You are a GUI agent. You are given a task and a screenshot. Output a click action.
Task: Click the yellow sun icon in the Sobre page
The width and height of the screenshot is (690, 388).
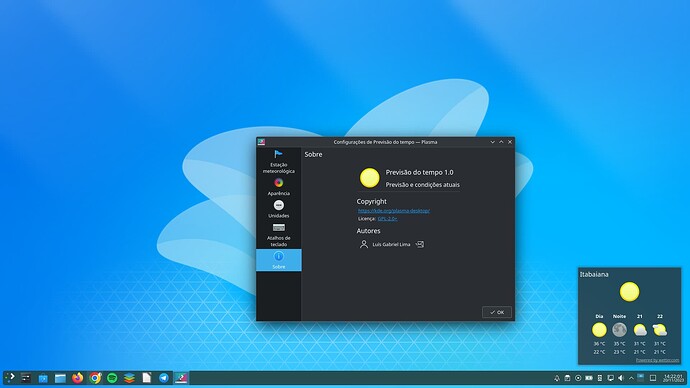tap(370, 178)
